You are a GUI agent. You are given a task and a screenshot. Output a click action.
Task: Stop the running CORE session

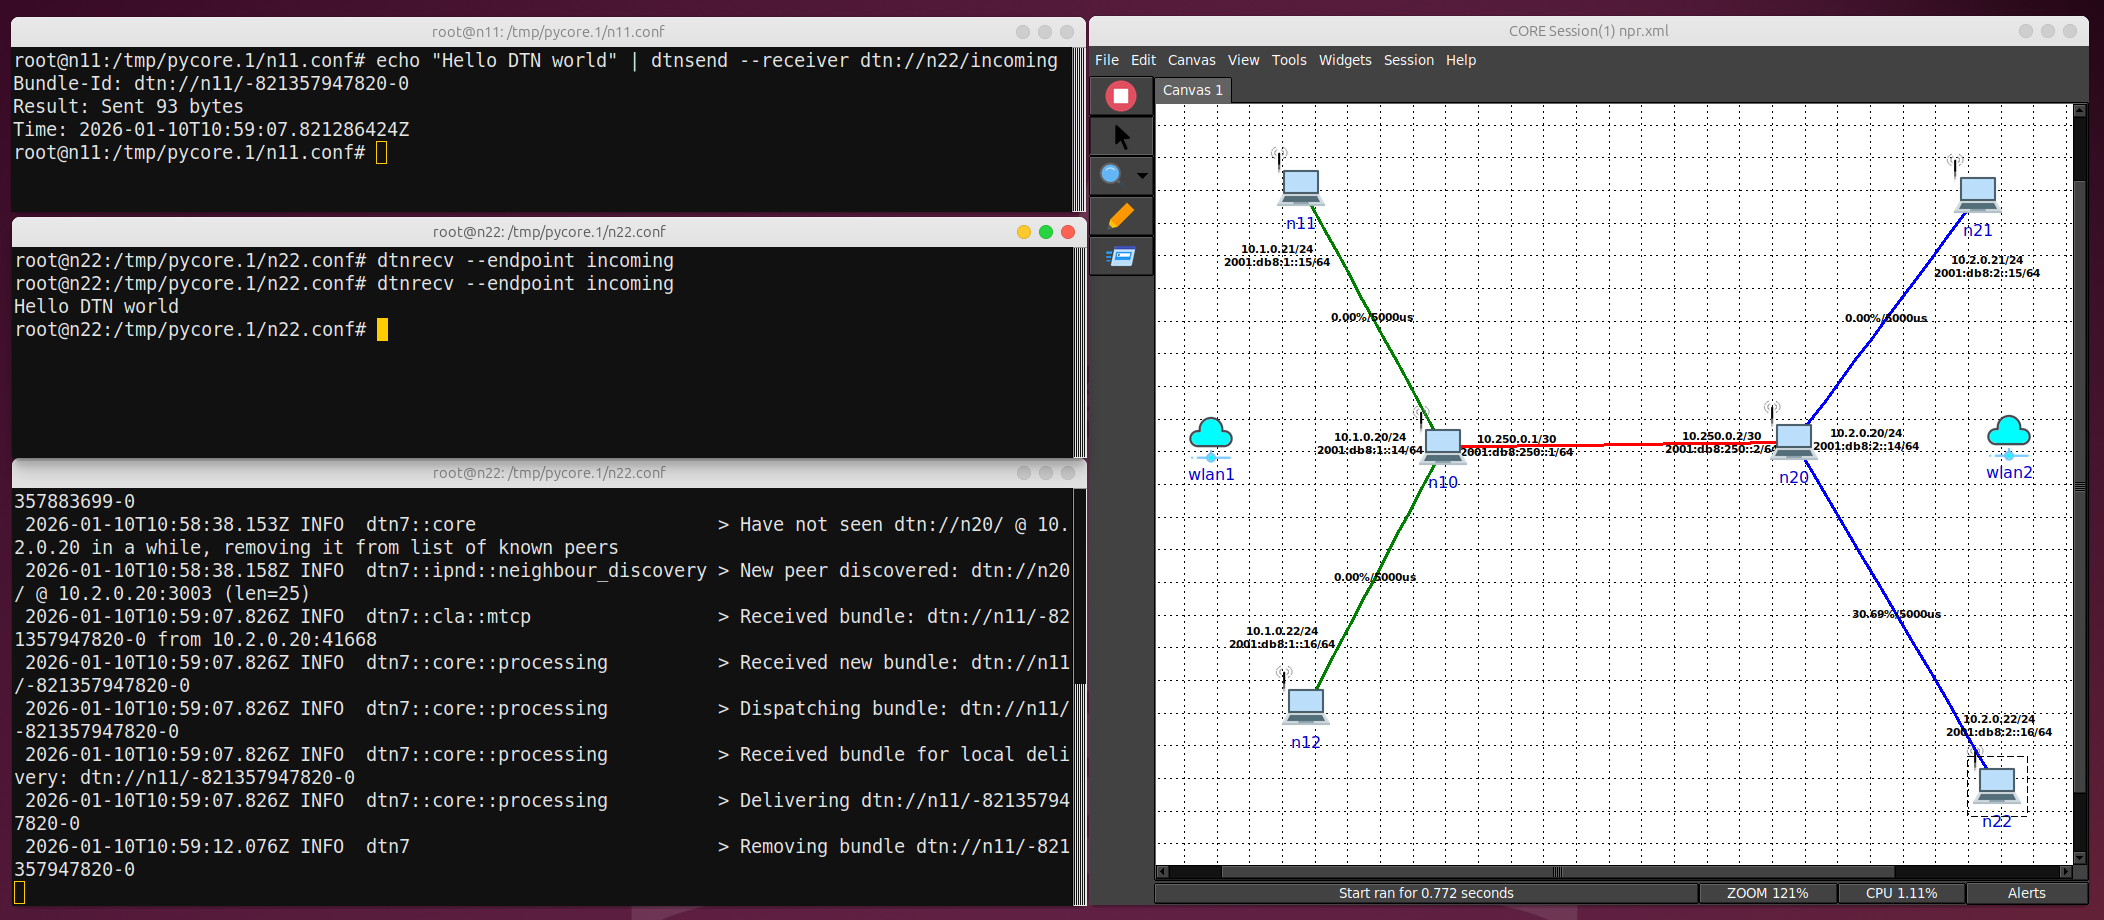(x=1120, y=96)
